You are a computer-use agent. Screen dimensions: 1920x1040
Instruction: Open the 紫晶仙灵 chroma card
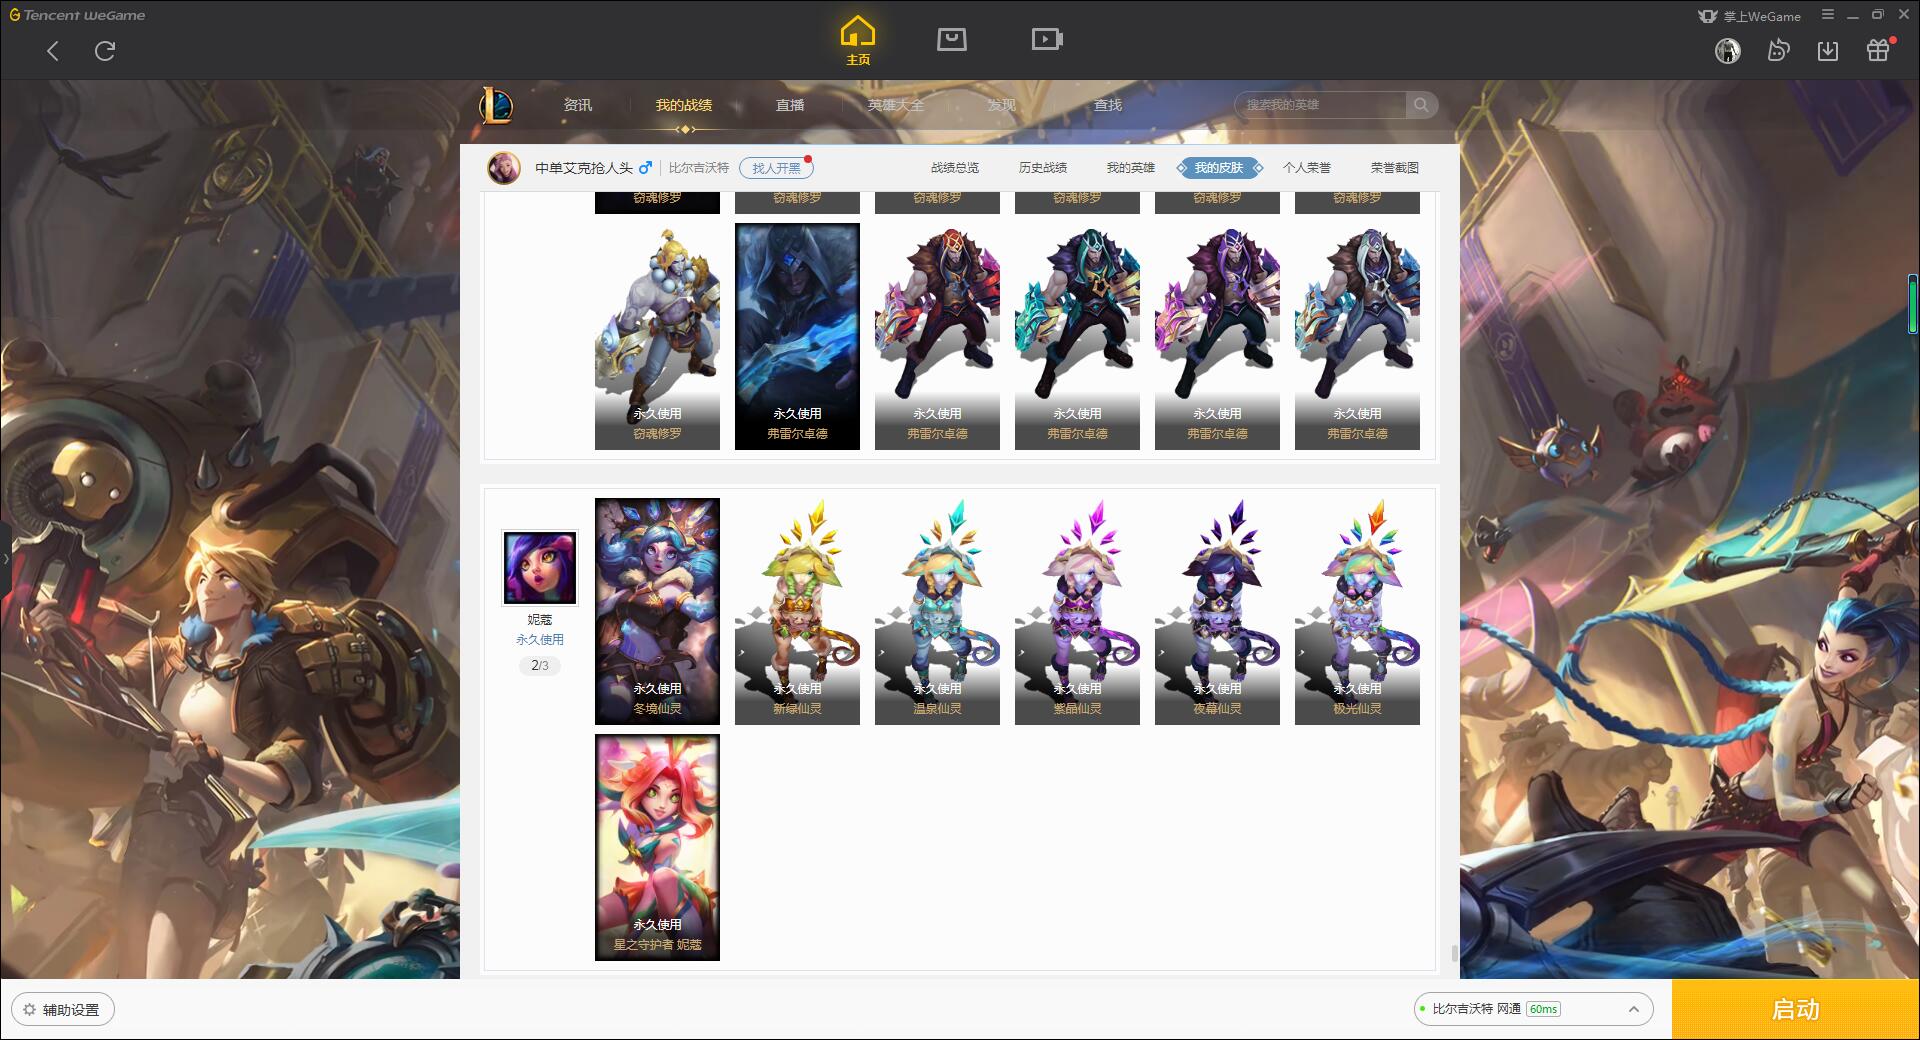tap(1077, 611)
